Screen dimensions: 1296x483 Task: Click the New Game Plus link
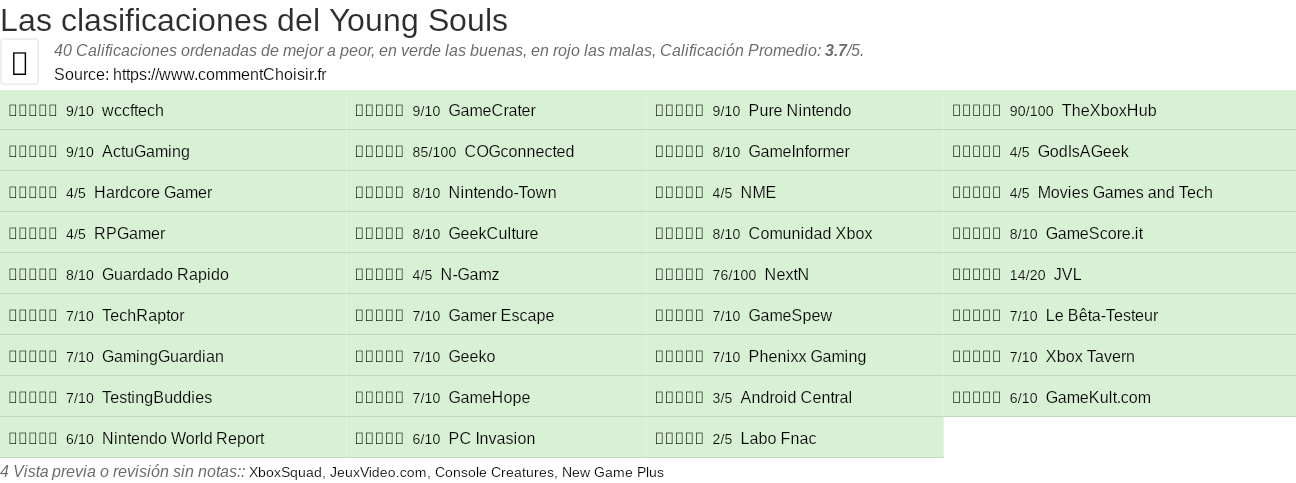(612, 472)
